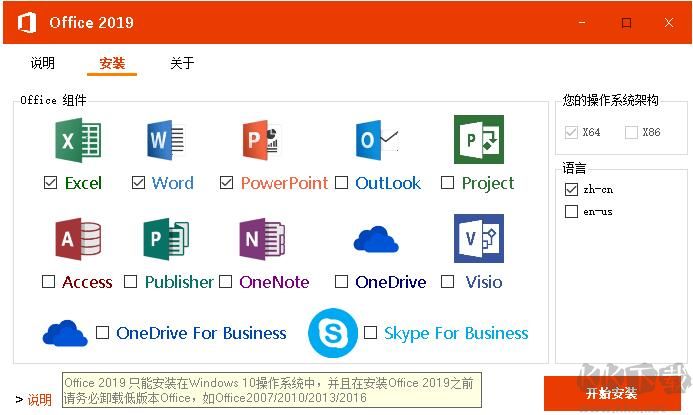Click the Word application icon
Viewport: 693px width, 415px height.
point(165,140)
